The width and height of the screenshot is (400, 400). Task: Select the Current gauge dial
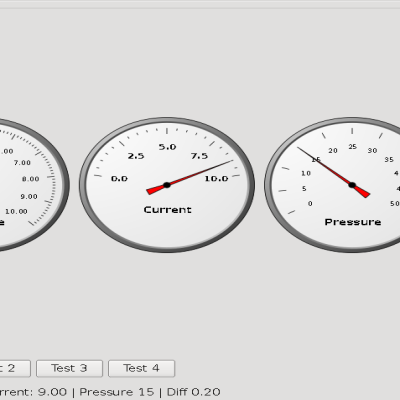click(167, 185)
